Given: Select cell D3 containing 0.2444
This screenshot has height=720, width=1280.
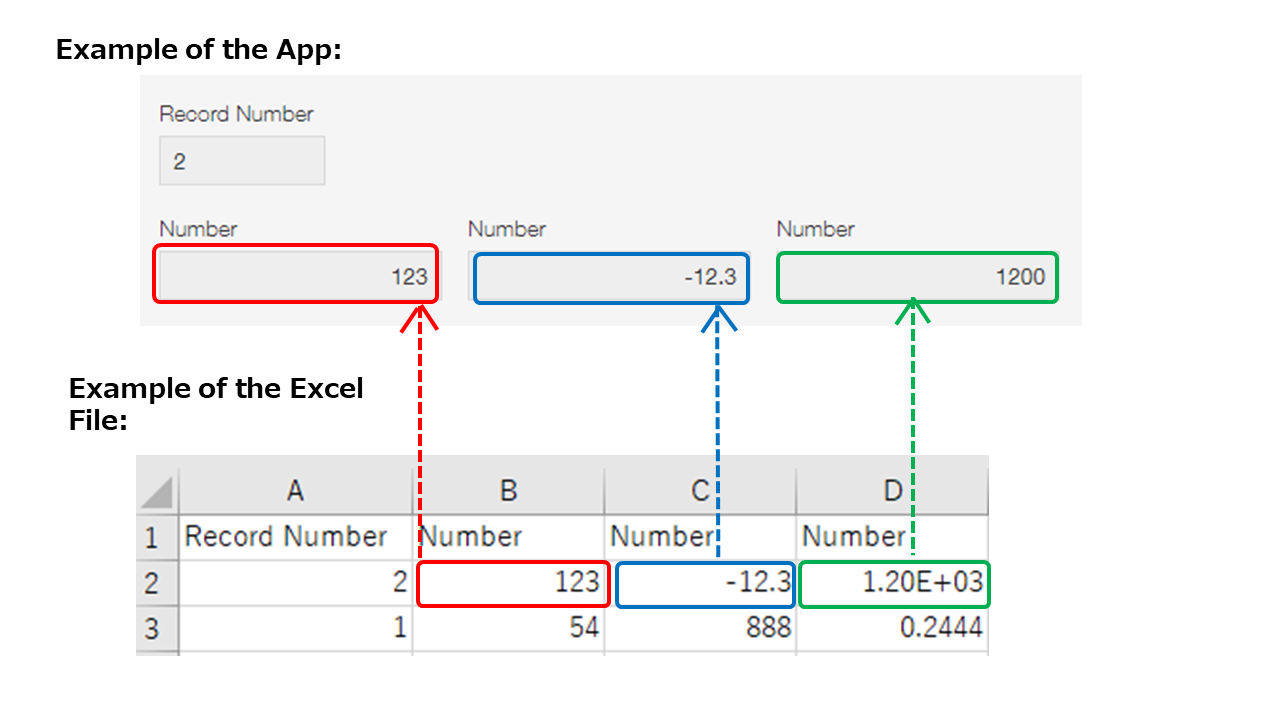Looking at the screenshot, I should [891, 628].
